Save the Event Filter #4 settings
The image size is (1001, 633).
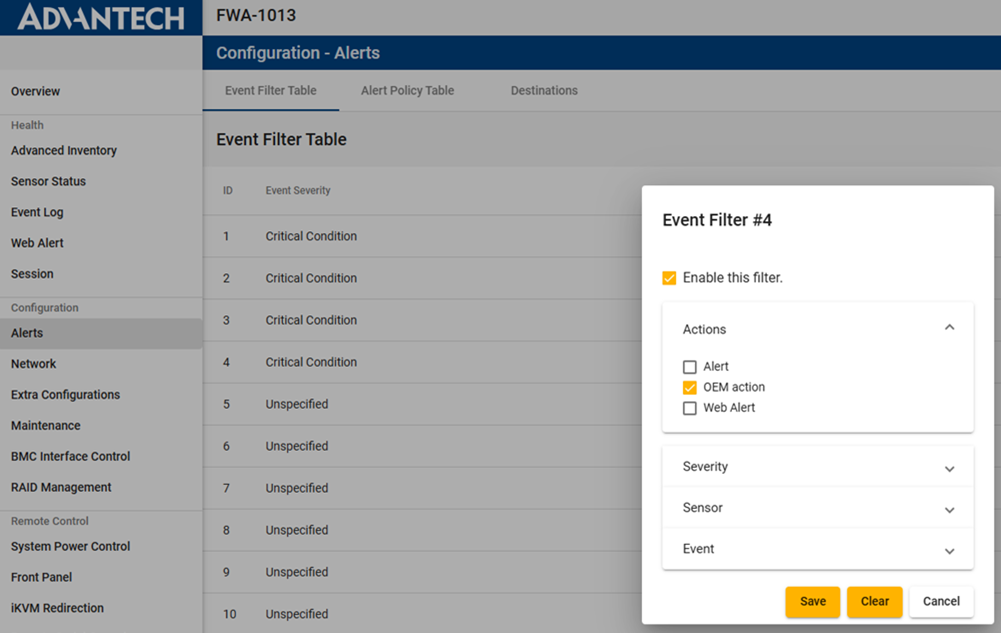pyautogui.click(x=812, y=601)
